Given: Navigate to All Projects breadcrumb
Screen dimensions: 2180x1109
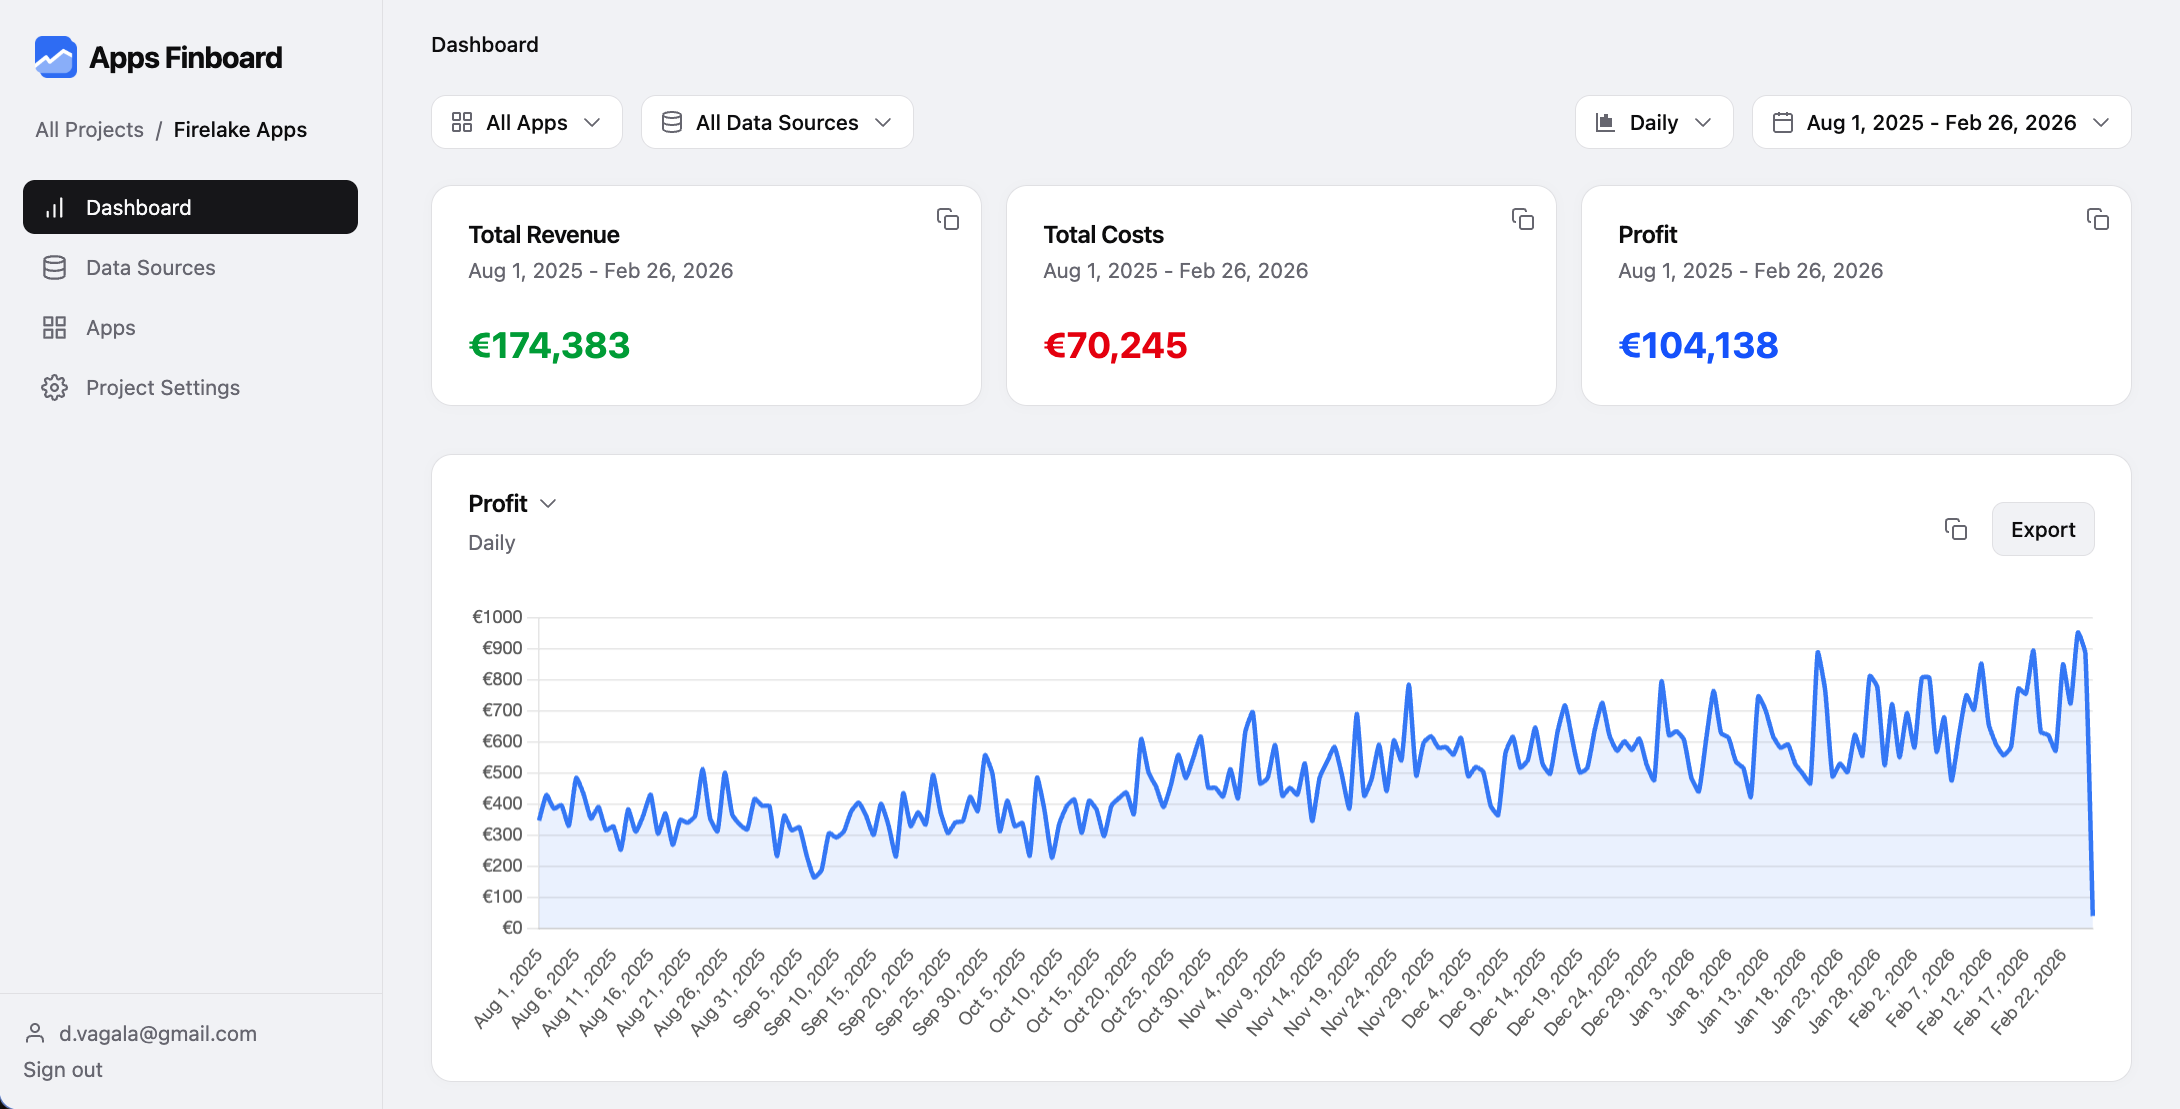Looking at the screenshot, I should pyautogui.click(x=89, y=130).
